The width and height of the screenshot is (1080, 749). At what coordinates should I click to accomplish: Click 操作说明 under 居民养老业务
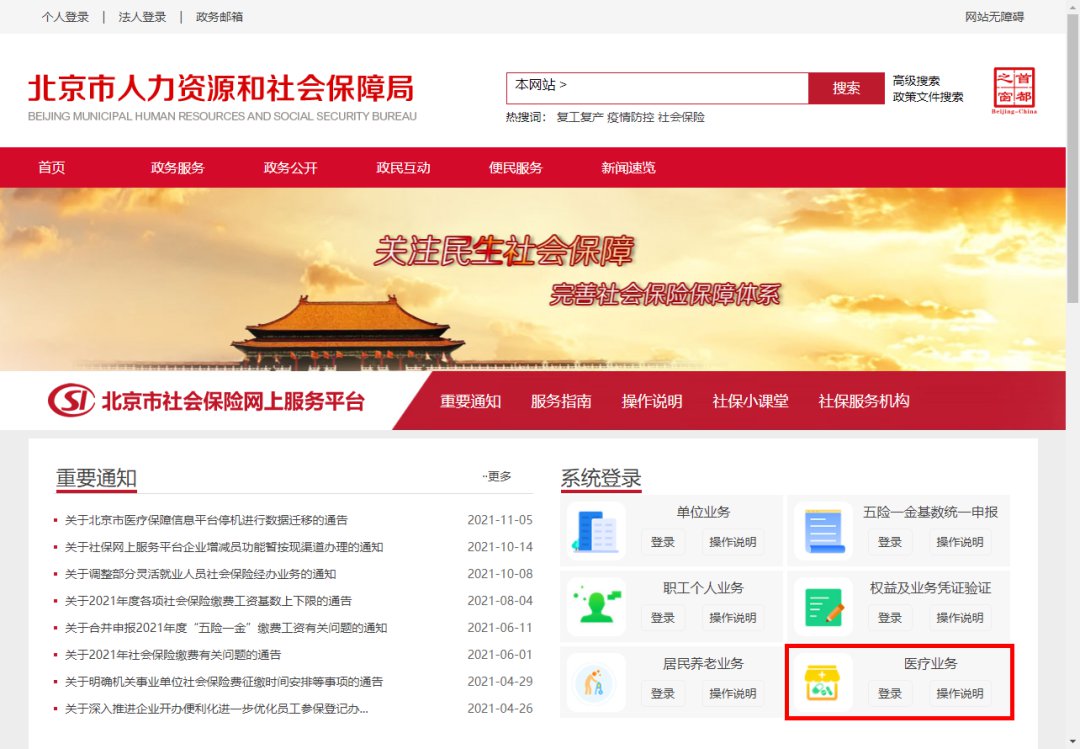[733, 694]
